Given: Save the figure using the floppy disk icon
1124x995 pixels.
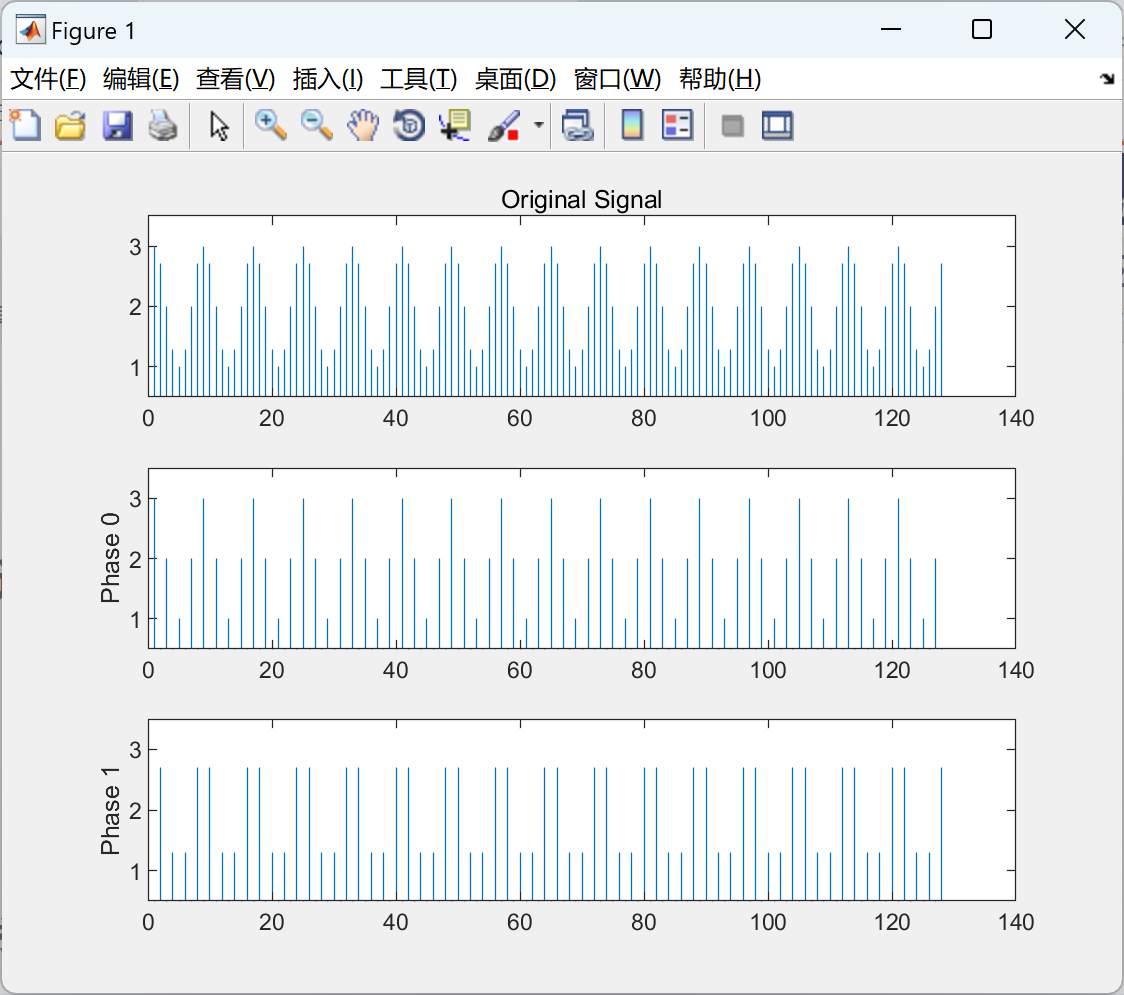Looking at the screenshot, I should [x=117, y=125].
